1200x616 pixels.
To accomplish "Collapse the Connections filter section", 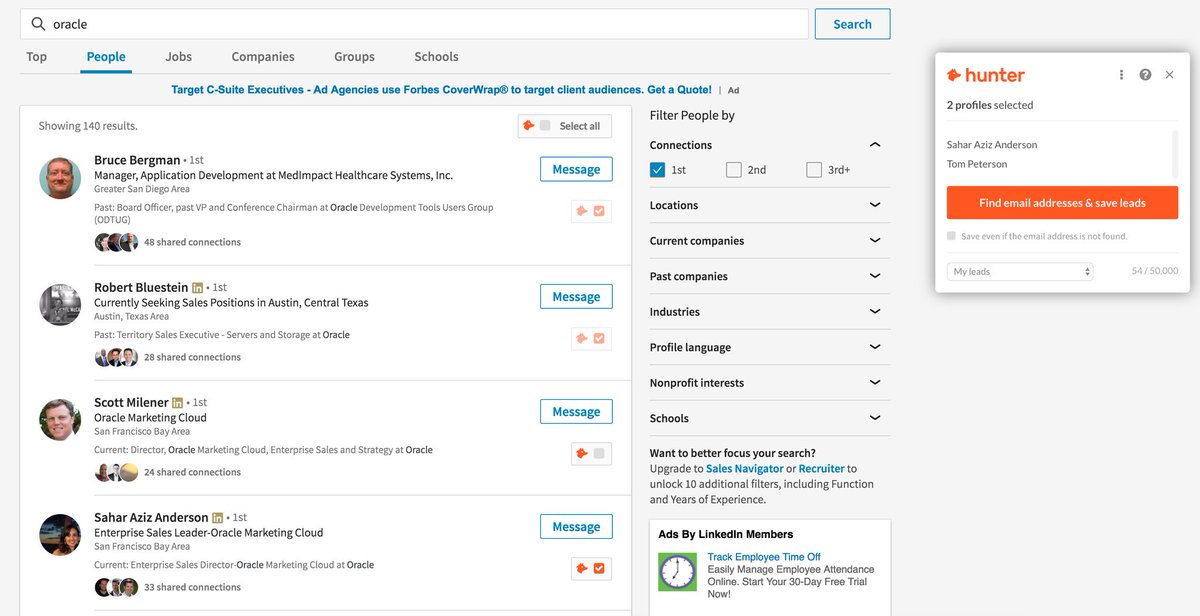I will tap(875, 145).
